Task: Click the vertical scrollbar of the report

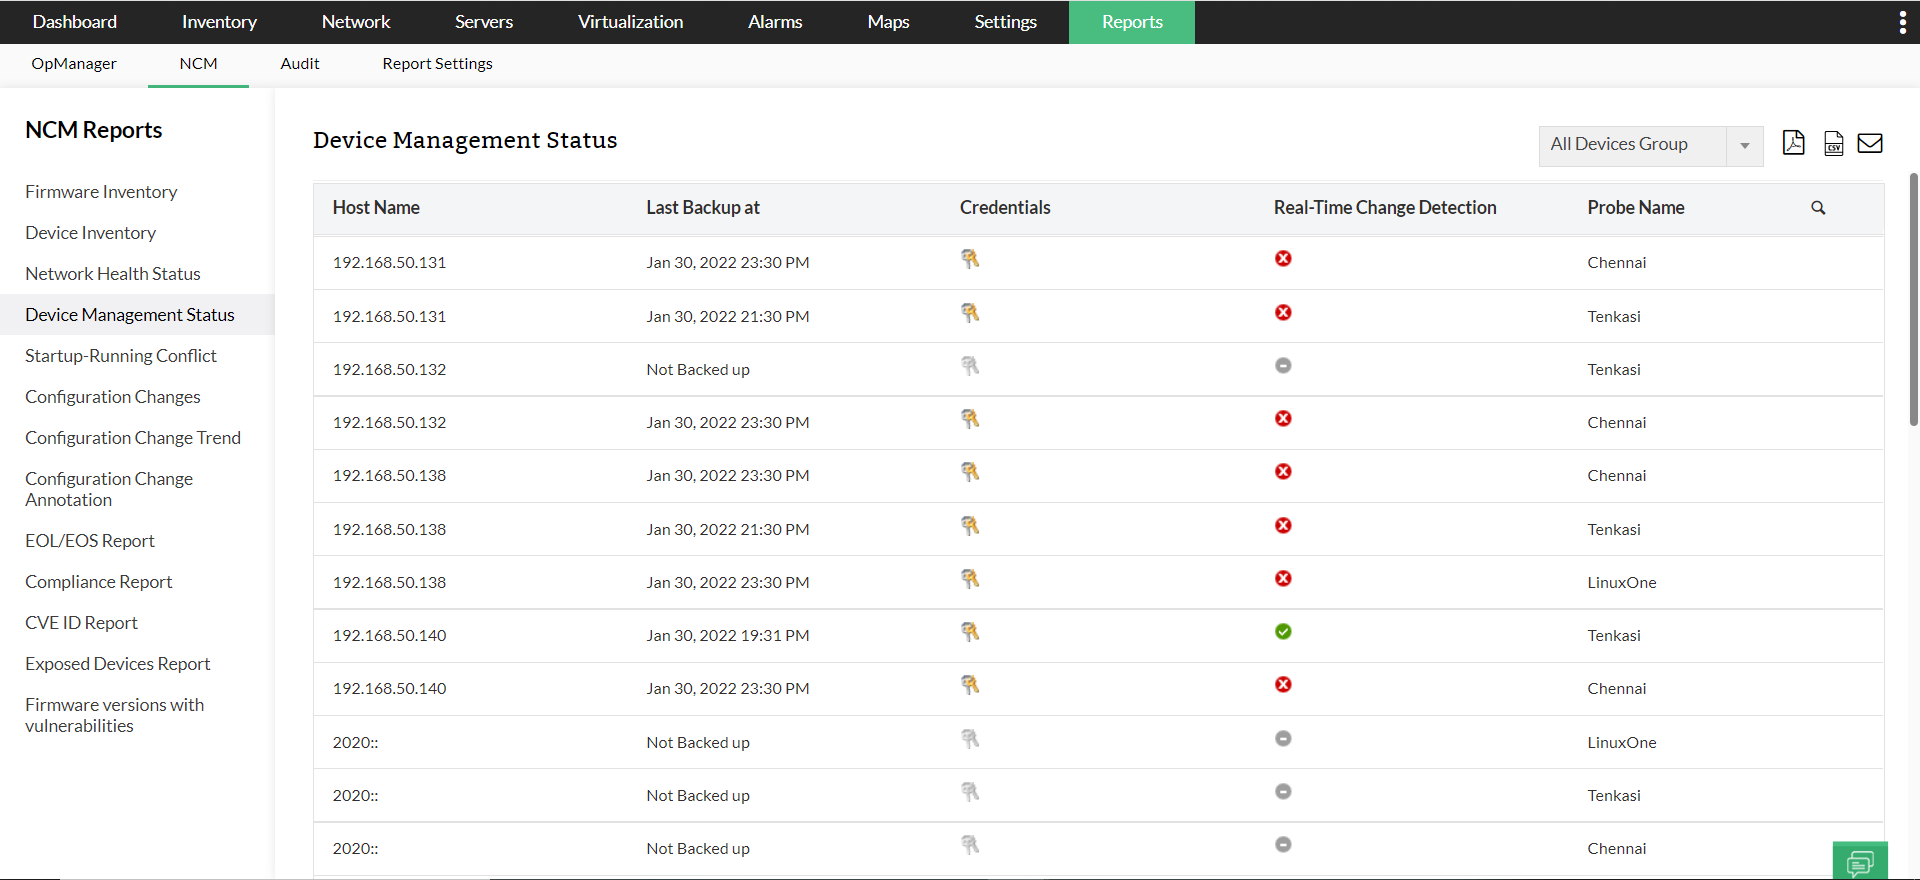Action: tap(1913, 300)
